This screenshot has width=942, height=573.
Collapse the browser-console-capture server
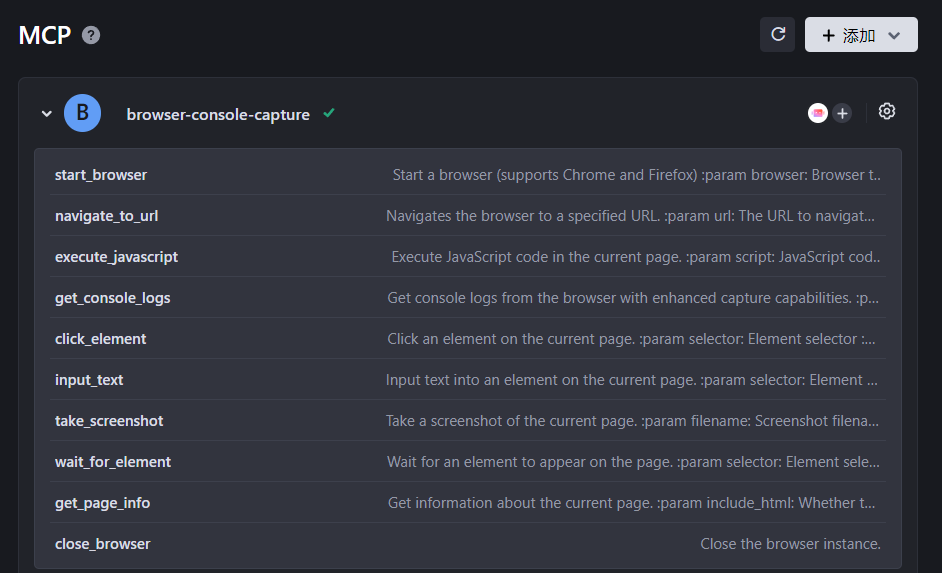coord(46,114)
